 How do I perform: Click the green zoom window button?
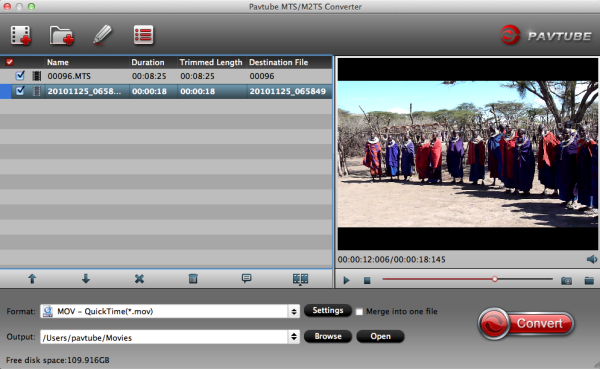[31, 7]
